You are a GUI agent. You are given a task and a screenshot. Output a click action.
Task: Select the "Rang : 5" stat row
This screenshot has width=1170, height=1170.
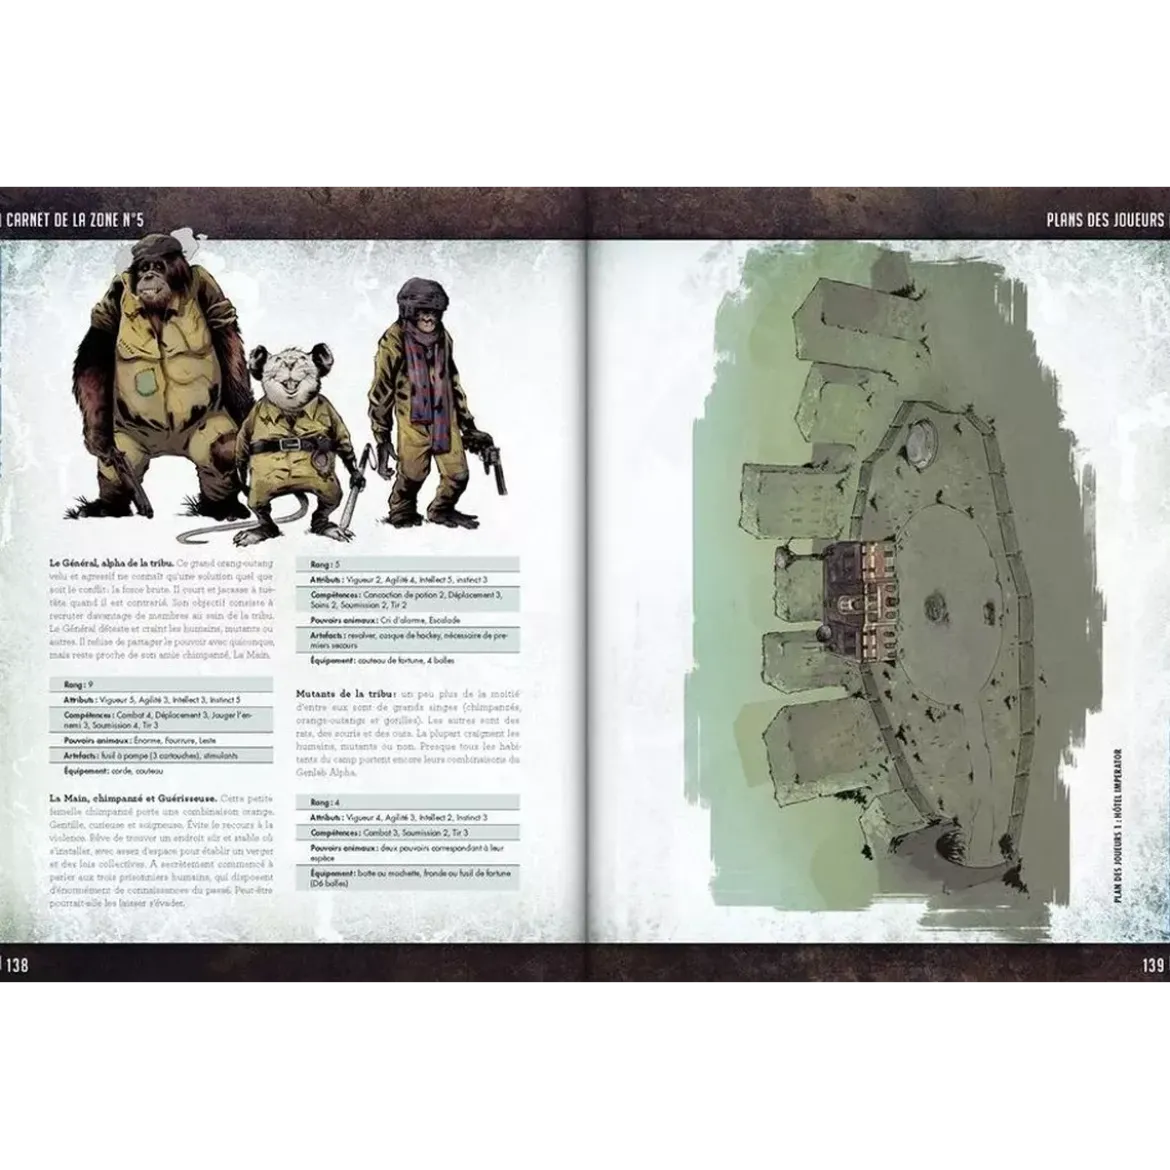click(407, 565)
